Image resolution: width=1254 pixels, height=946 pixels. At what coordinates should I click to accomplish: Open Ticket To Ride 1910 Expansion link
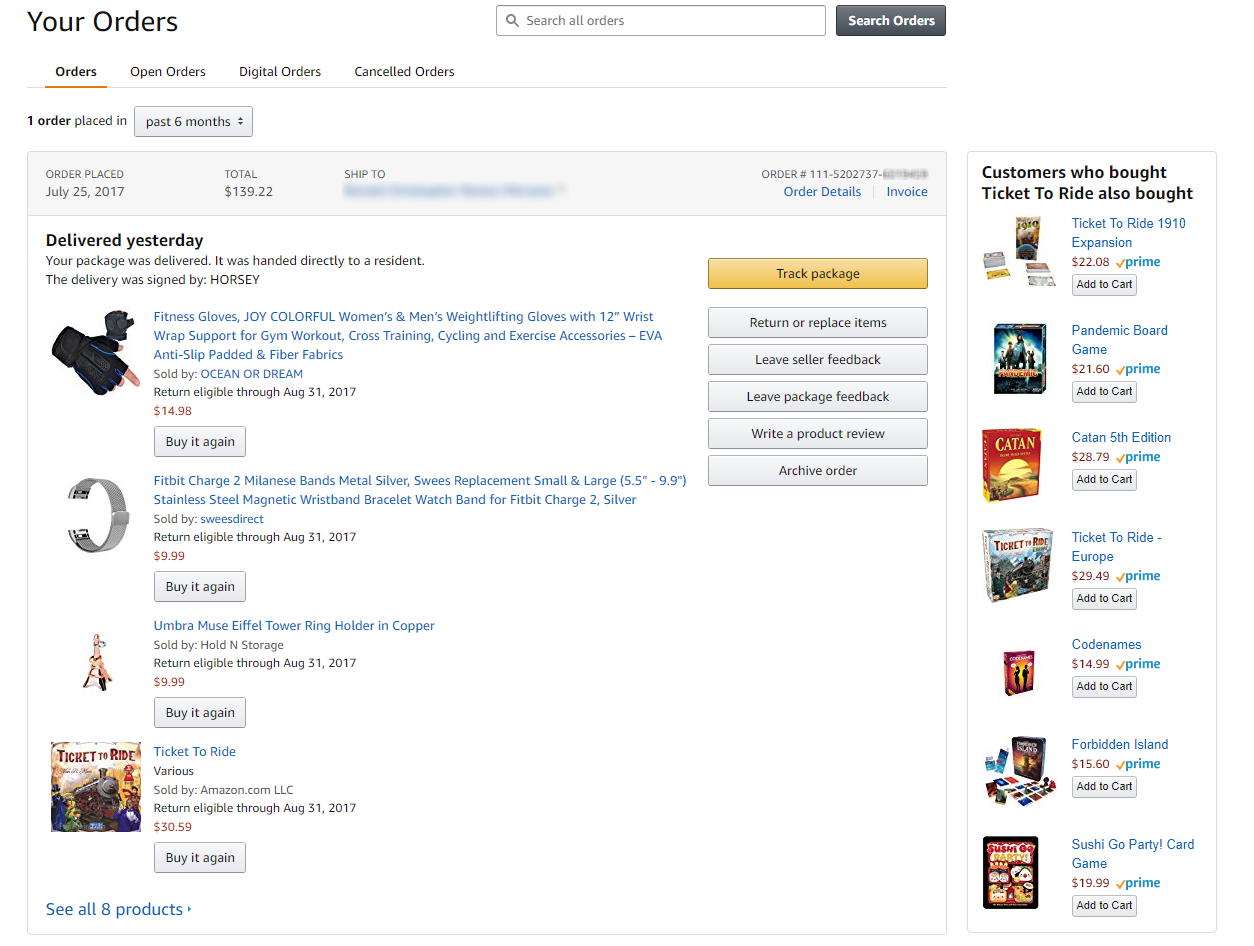[1129, 233]
